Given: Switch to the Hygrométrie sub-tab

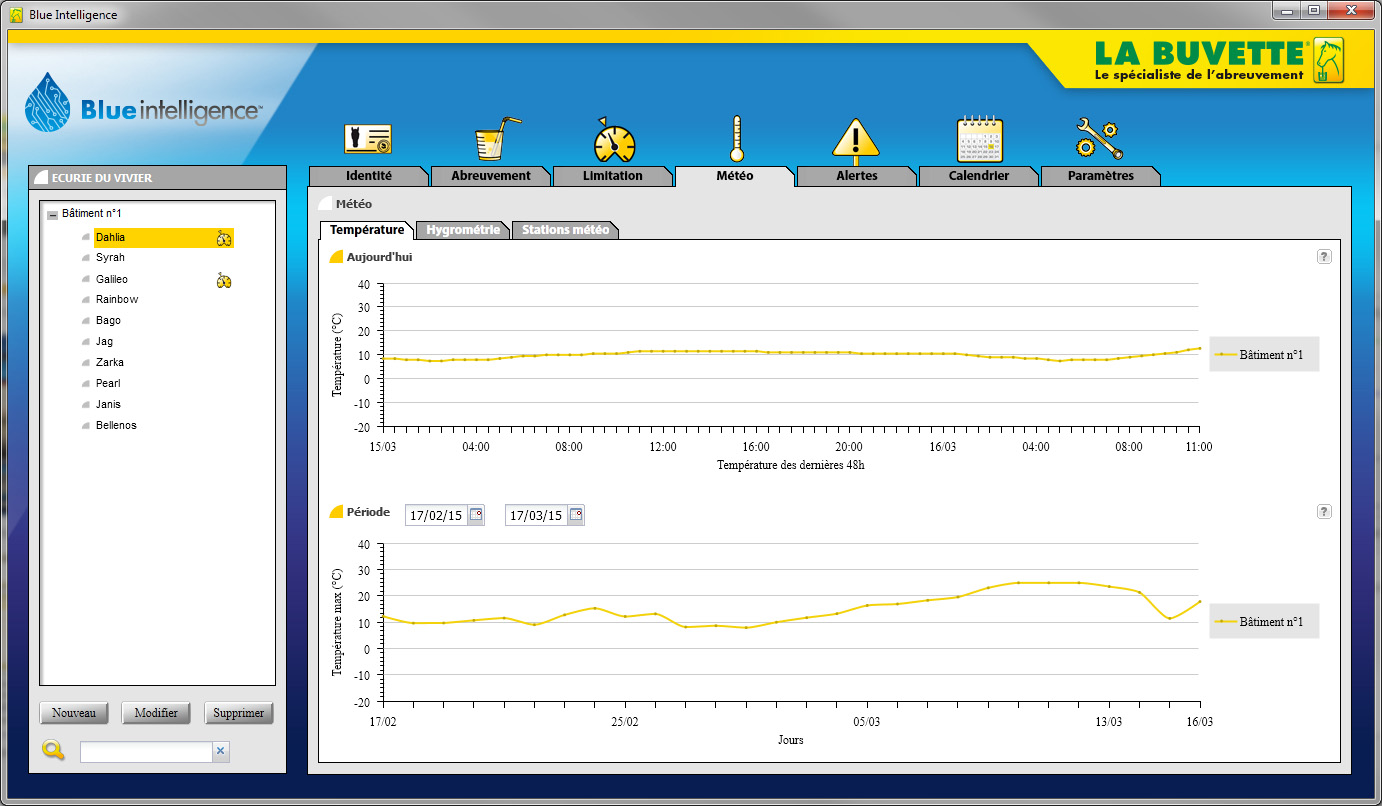Looking at the screenshot, I should (463, 230).
